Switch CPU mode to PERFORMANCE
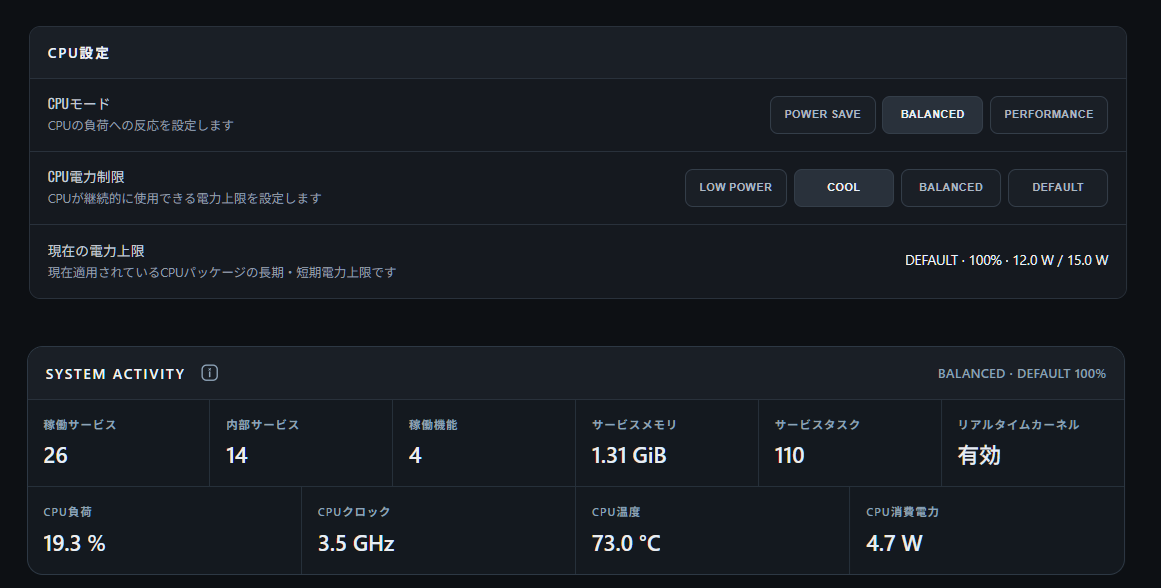 pos(1048,115)
